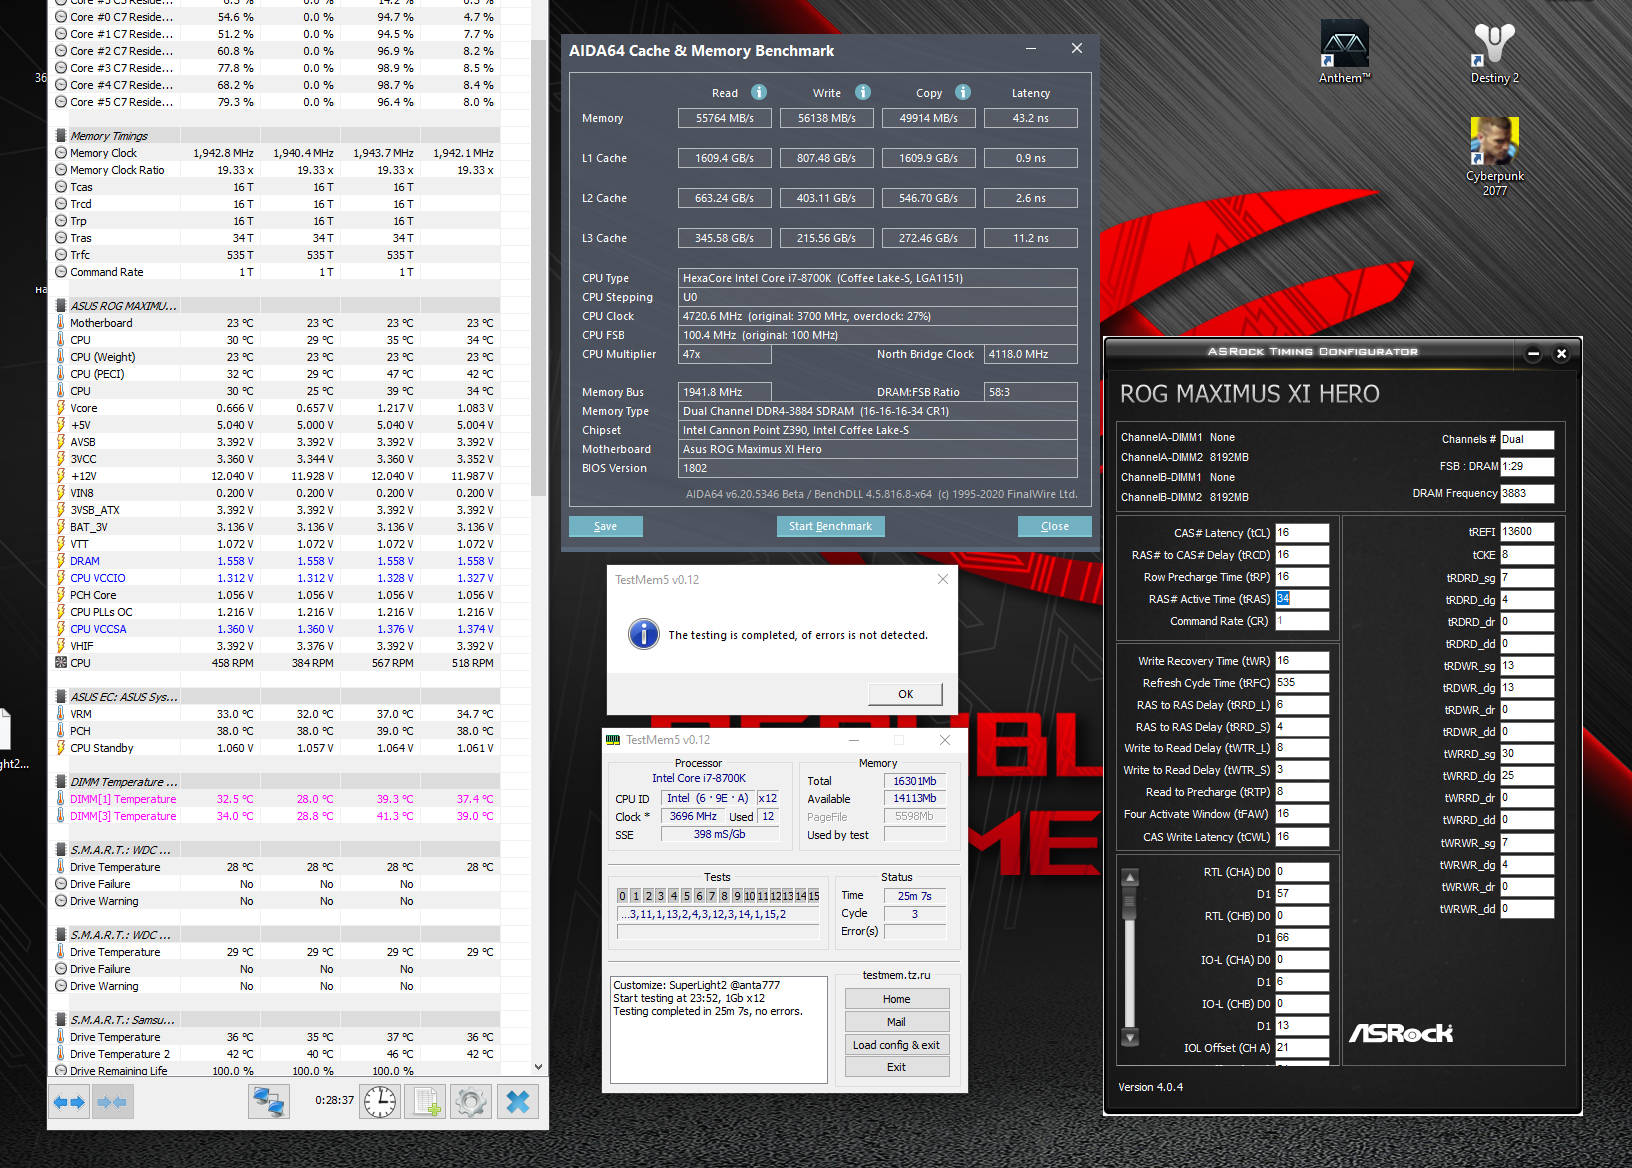Click the tCKE value field
Viewport: 1632px width, 1168px height.
[x=1527, y=554]
